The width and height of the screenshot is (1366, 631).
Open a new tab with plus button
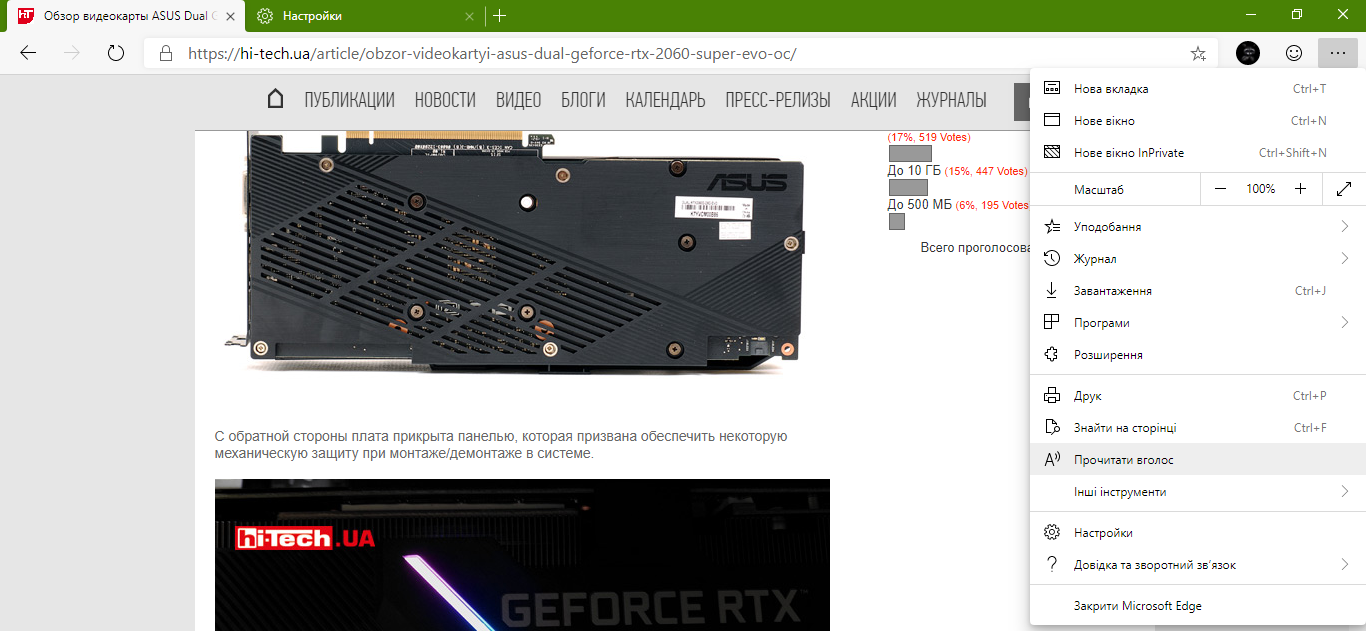point(500,16)
